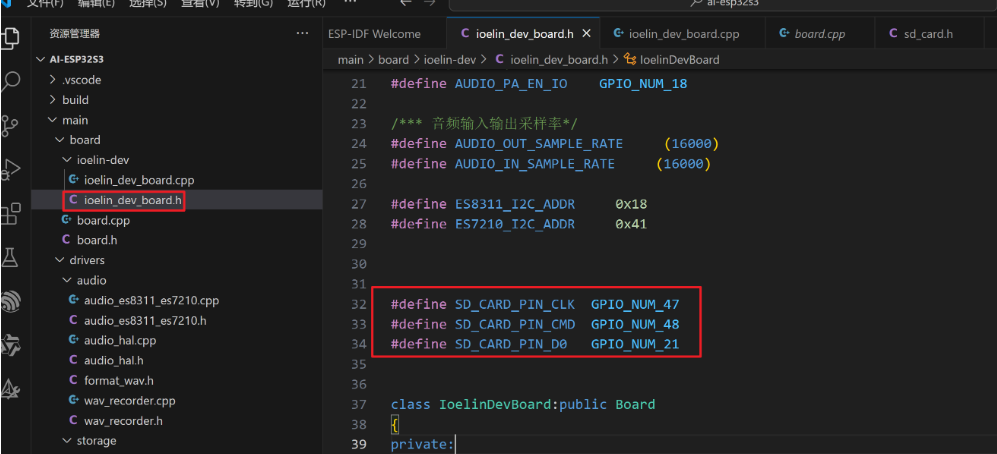Expand the .vscode folder

53,80
